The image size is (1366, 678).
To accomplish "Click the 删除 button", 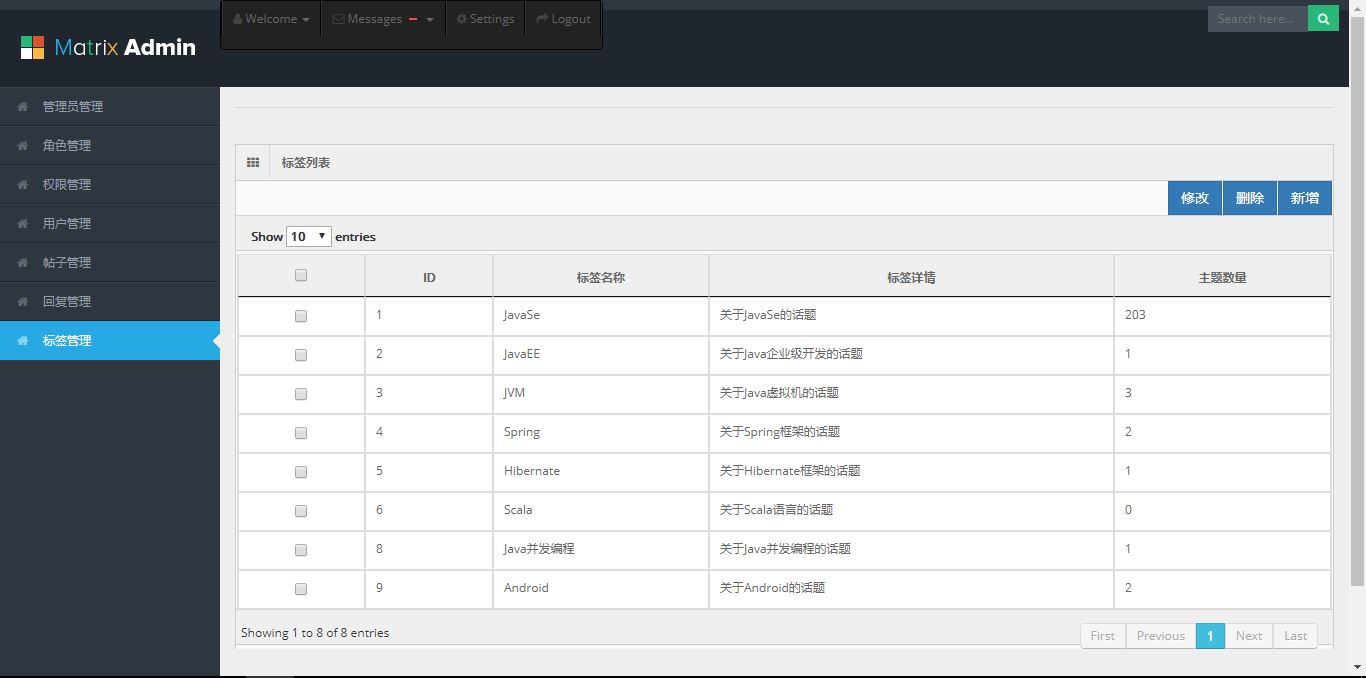I will click(x=1250, y=198).
